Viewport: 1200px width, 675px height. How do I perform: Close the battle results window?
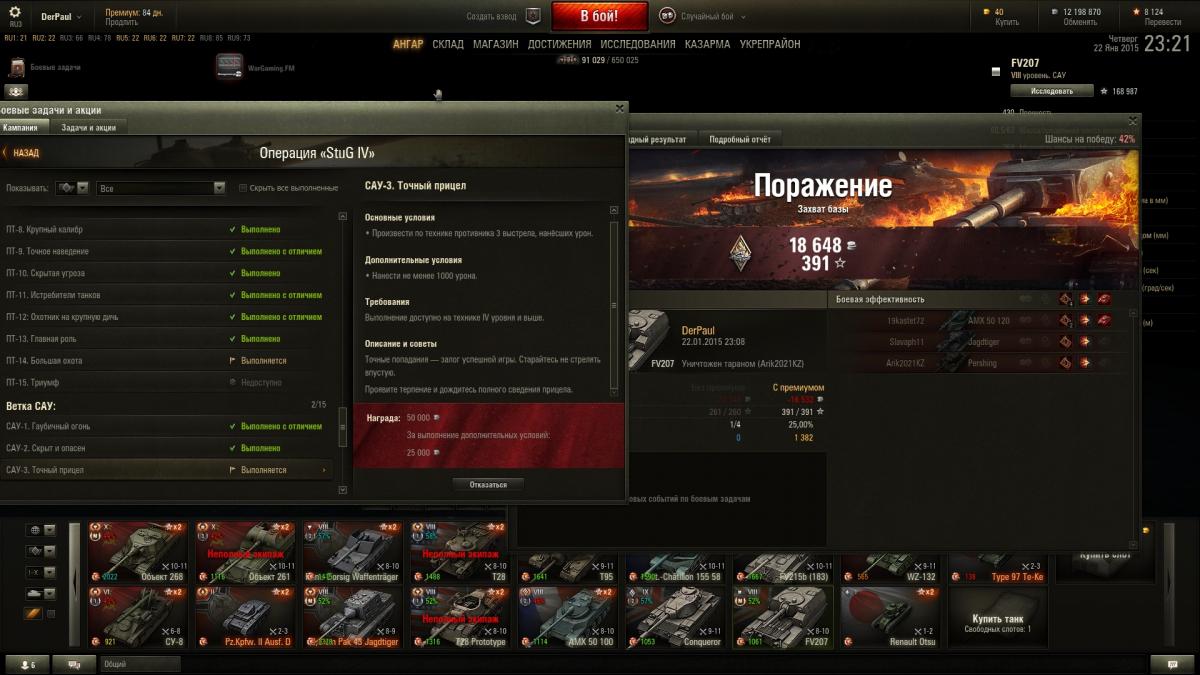[x=1132, y=120]
